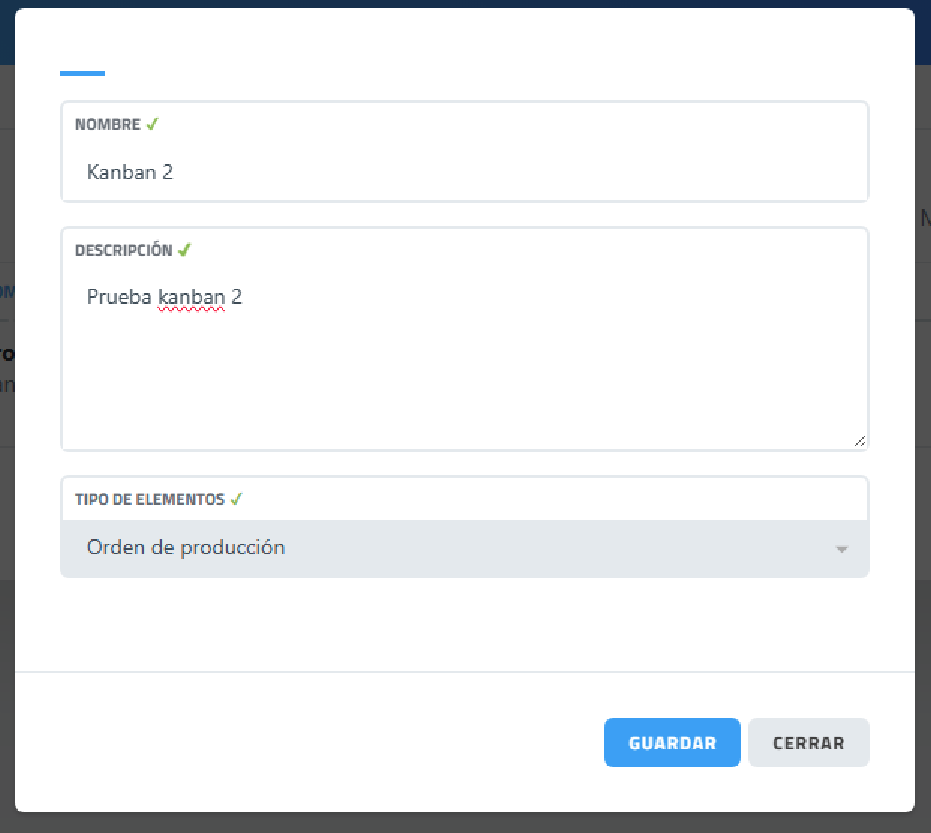Click the blank footer area left of GUARDAR
Screen dimensions: 931x833
[x=300, y=743]
